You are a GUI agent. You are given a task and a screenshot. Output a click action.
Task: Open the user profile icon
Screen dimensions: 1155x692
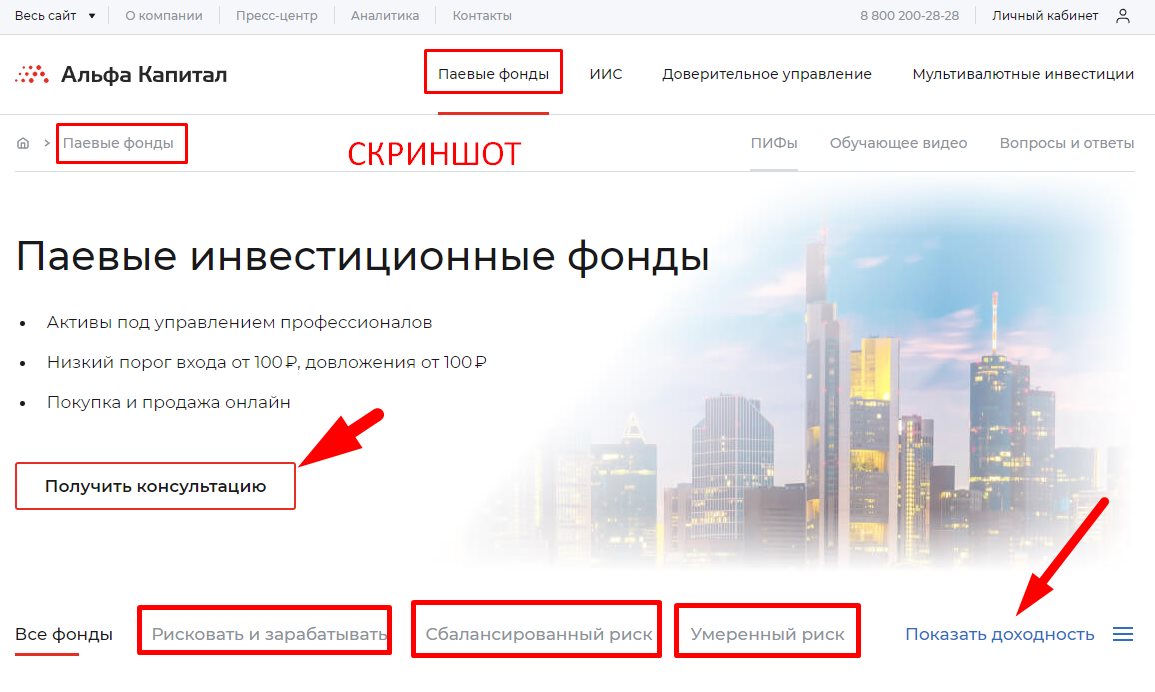pos(1123,15)
